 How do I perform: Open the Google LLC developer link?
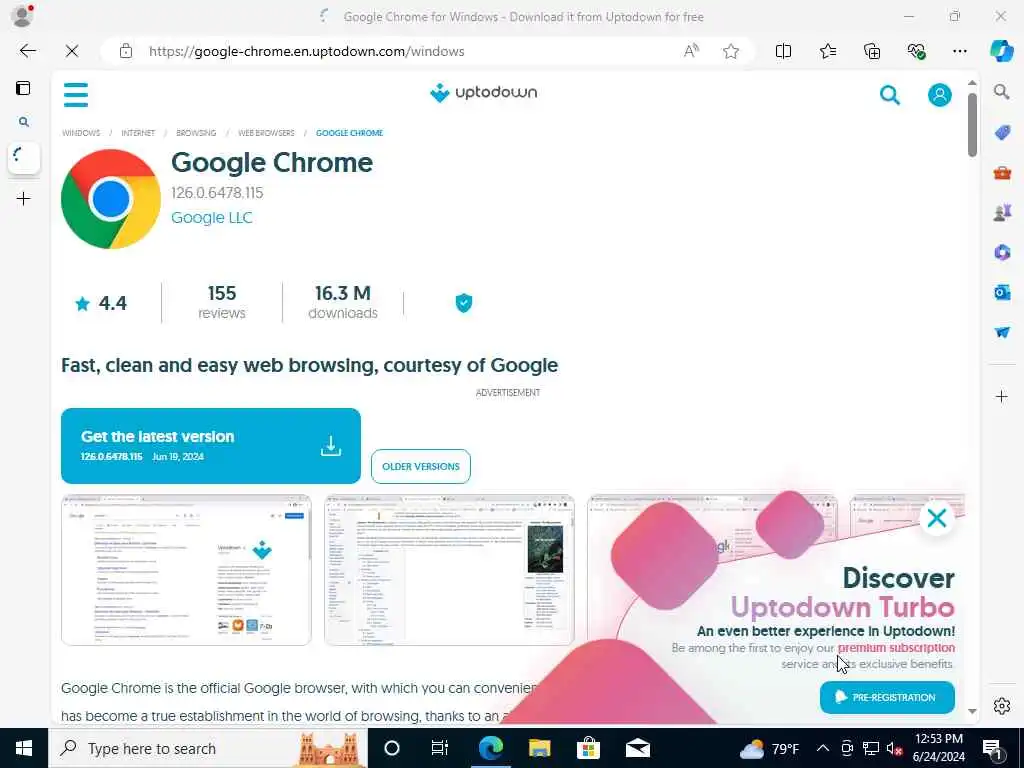pyautogui.click(x=212, y=217)
